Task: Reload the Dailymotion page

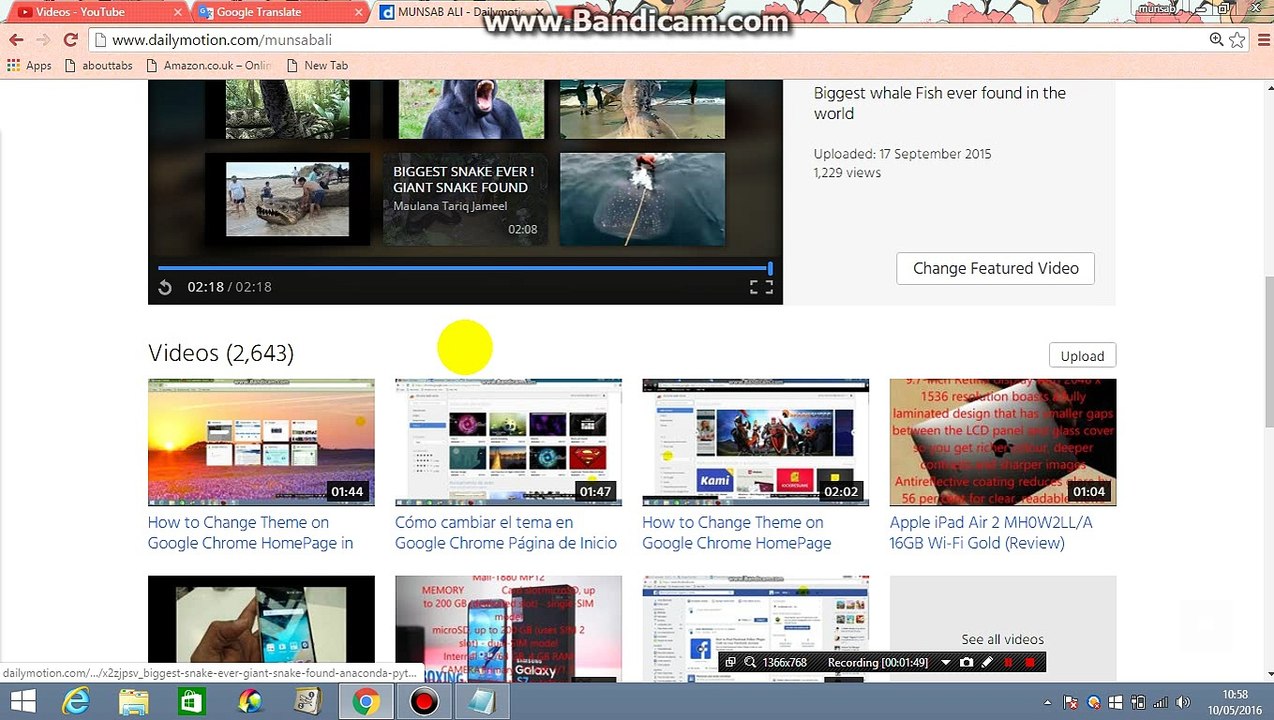Action: click(70, 40)
